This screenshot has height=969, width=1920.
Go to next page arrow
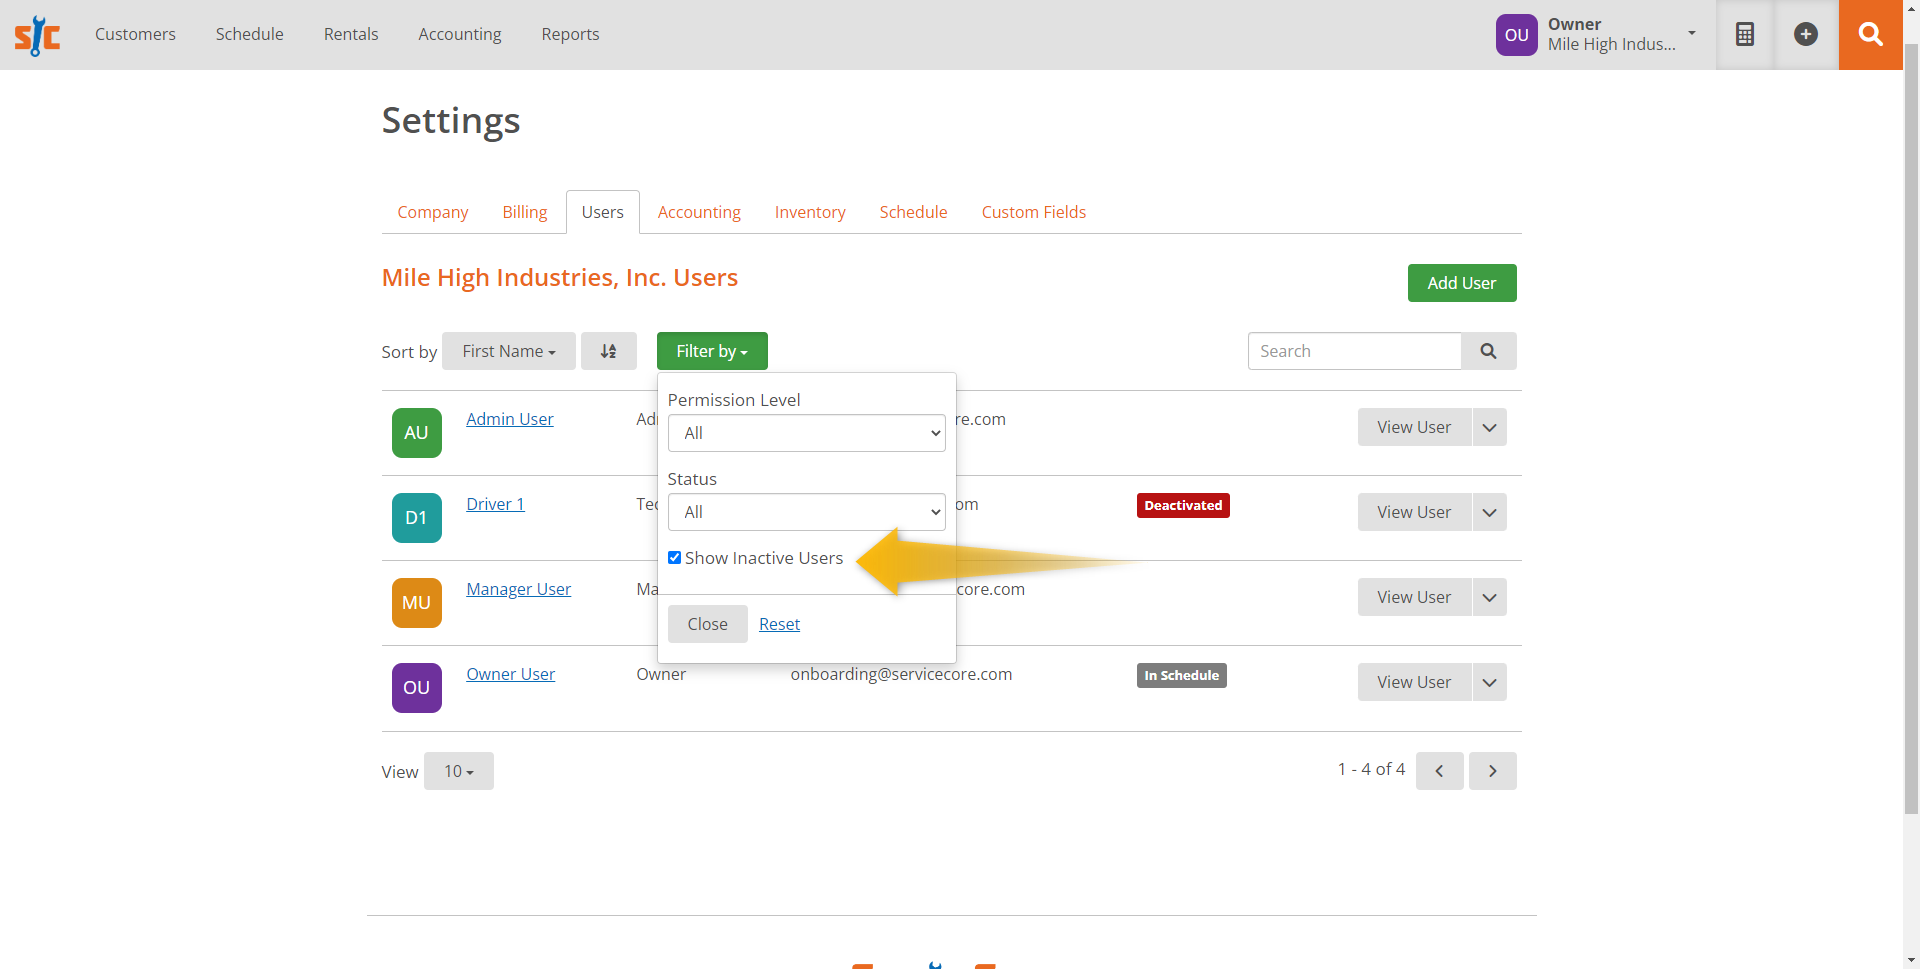coord(1492,771)
